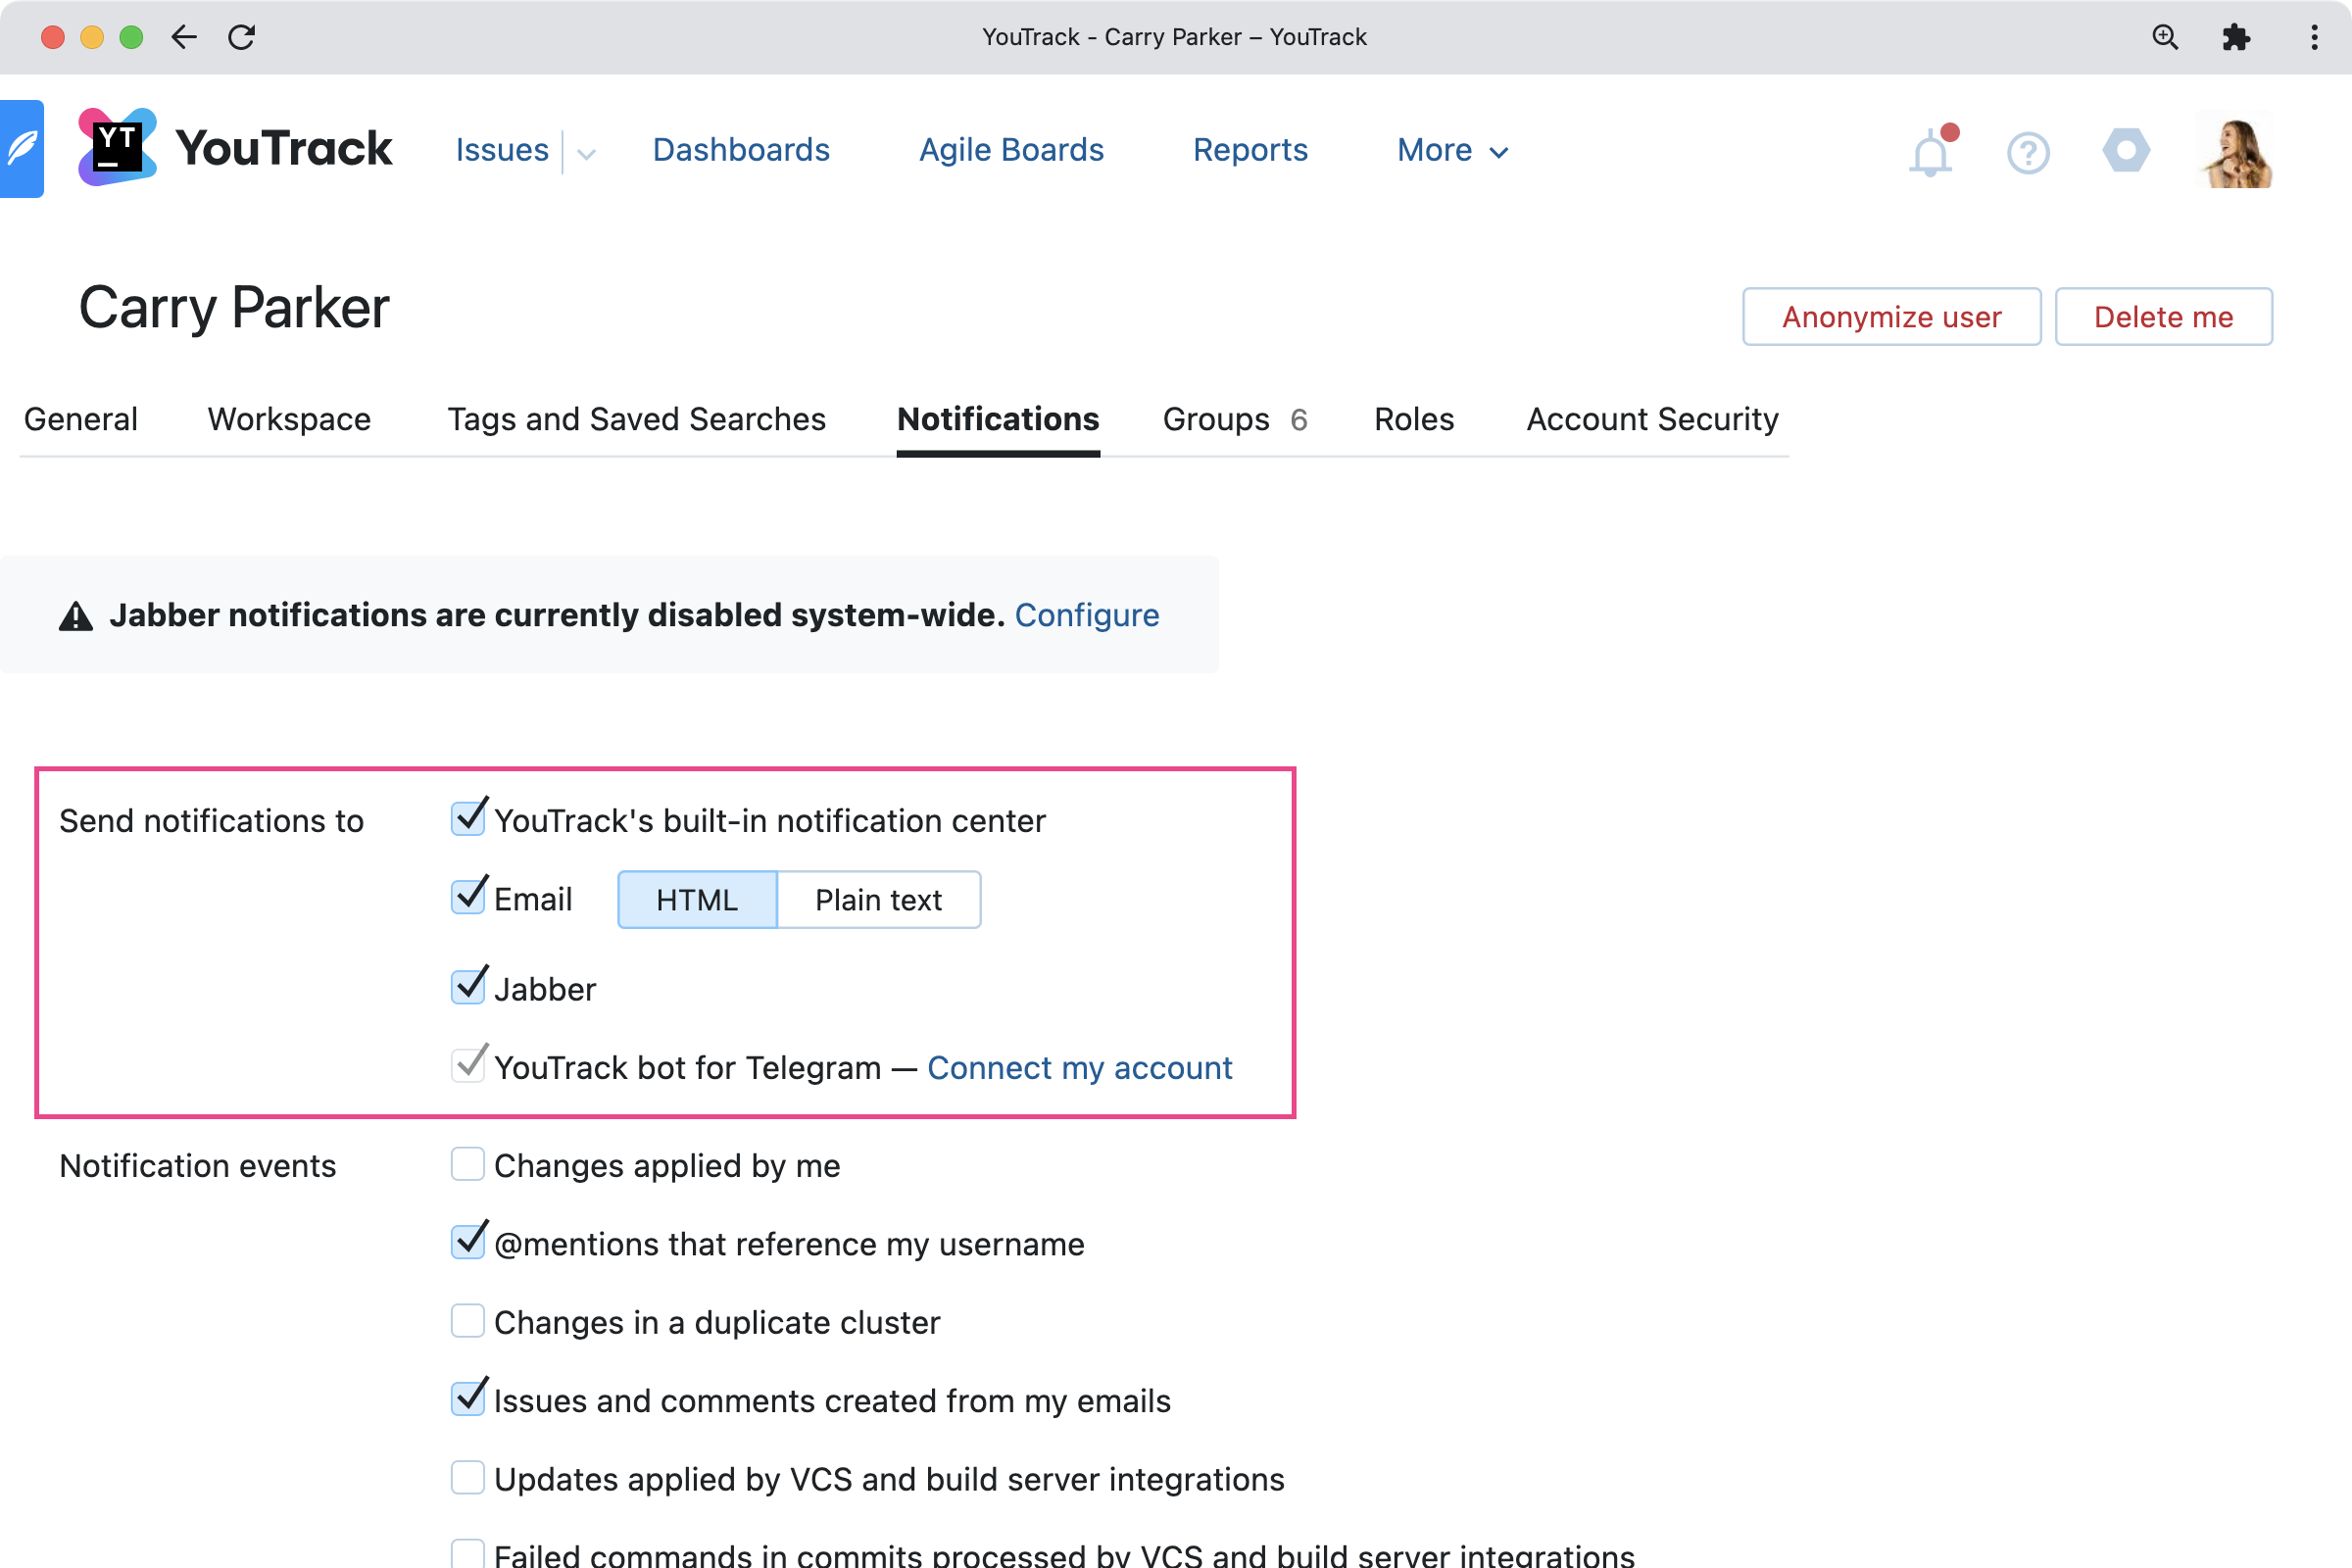Open Tags and Saved Searches tab
This screenshot has width=2352, height=1568.
(636, 419)
